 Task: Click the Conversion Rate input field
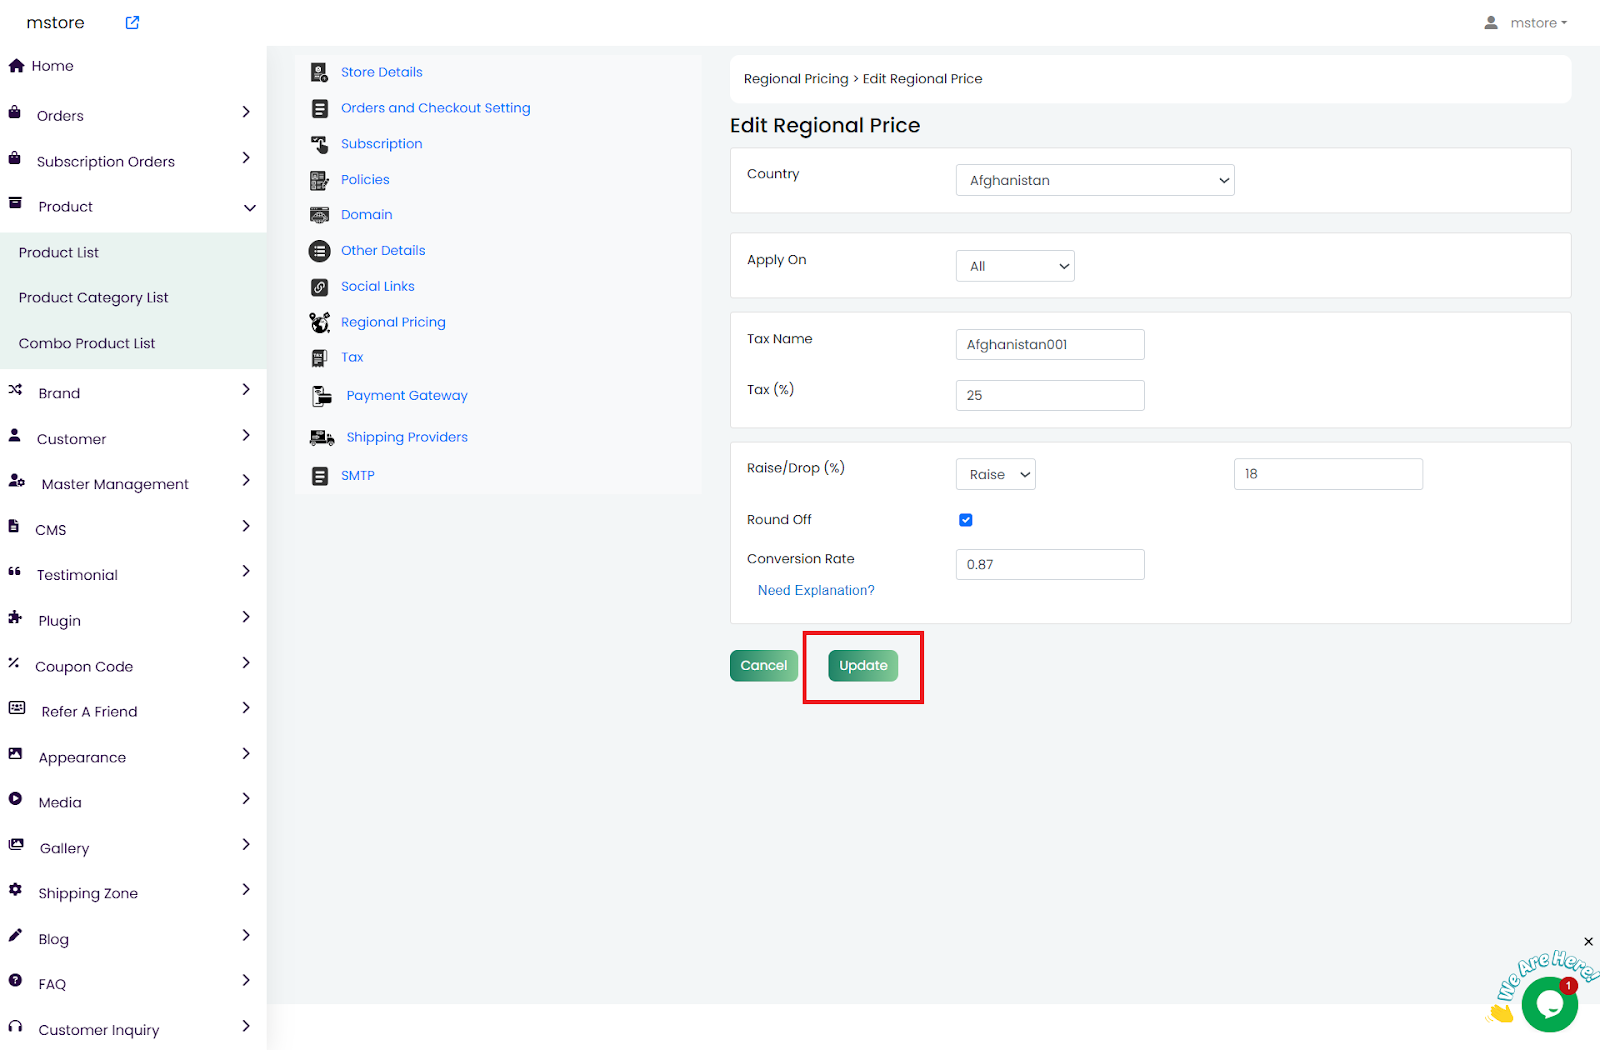1050,564
